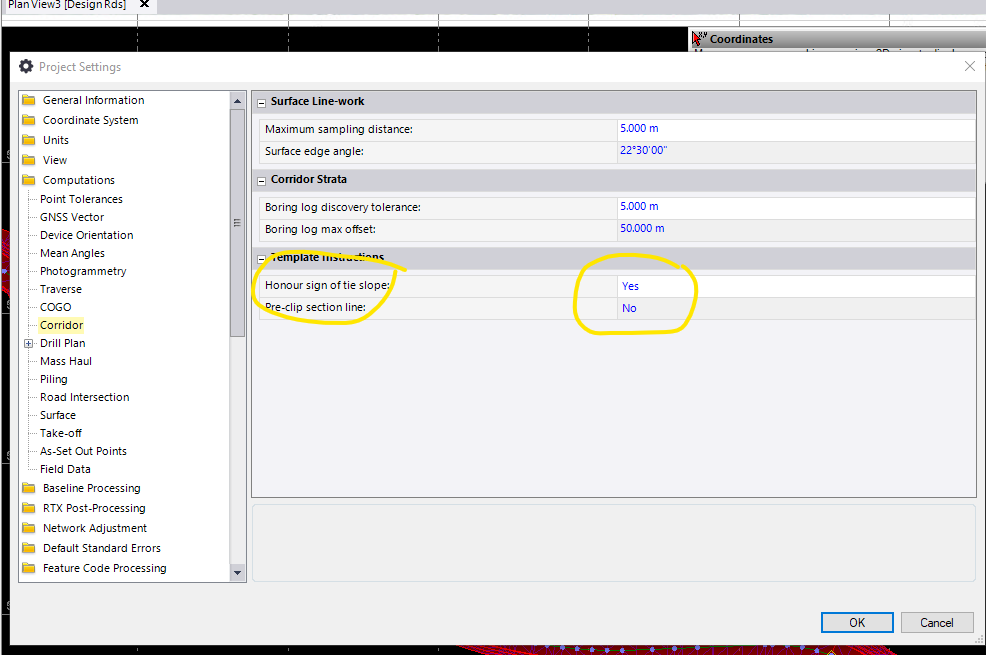The width and height of the screenshot is (986, 655).
Task: Open Device Orientation settings
Action: [x=86, y=235]
